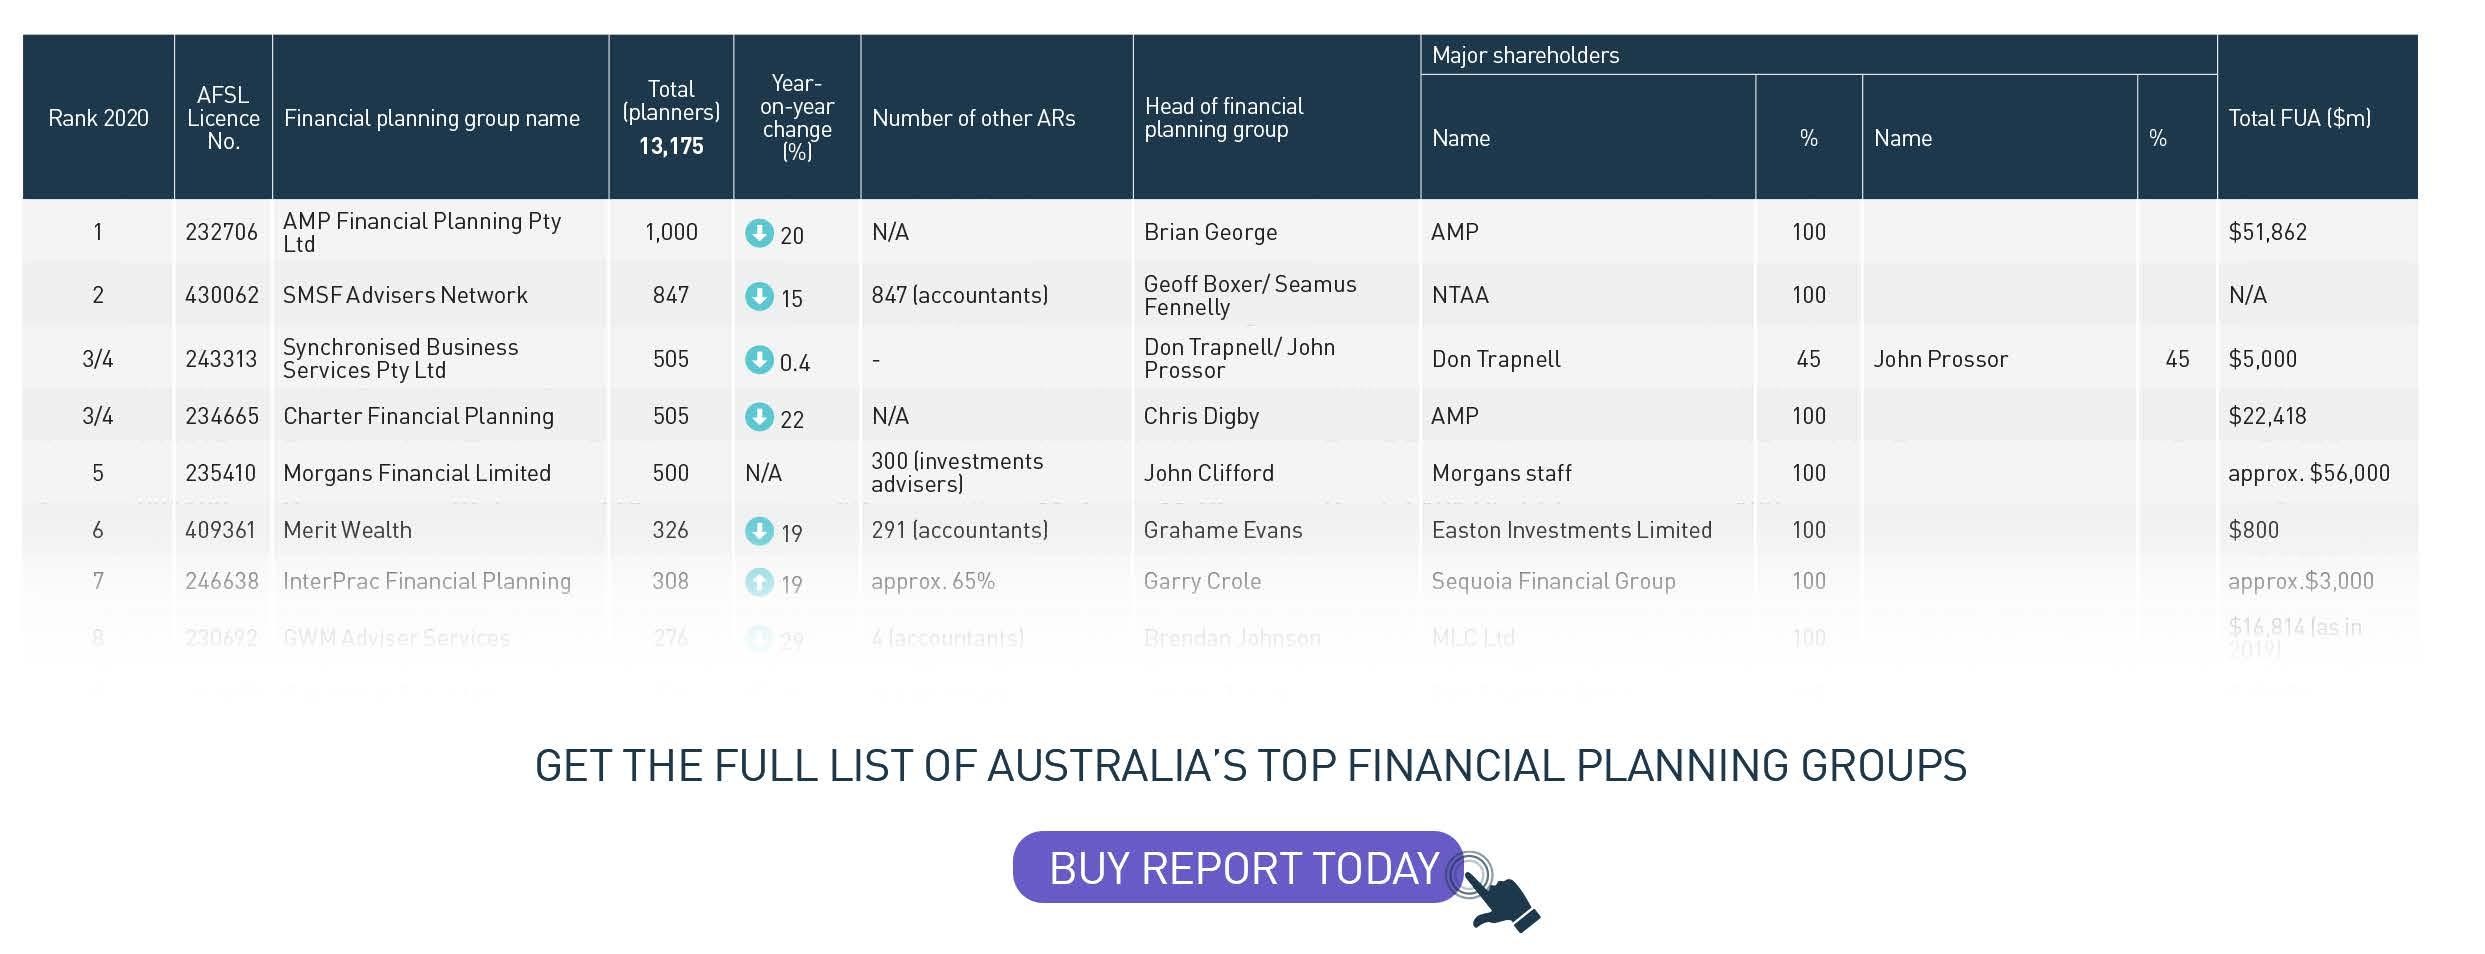
Task: Click the down arrow icon next to 0.4
Action: click(759, 360)
